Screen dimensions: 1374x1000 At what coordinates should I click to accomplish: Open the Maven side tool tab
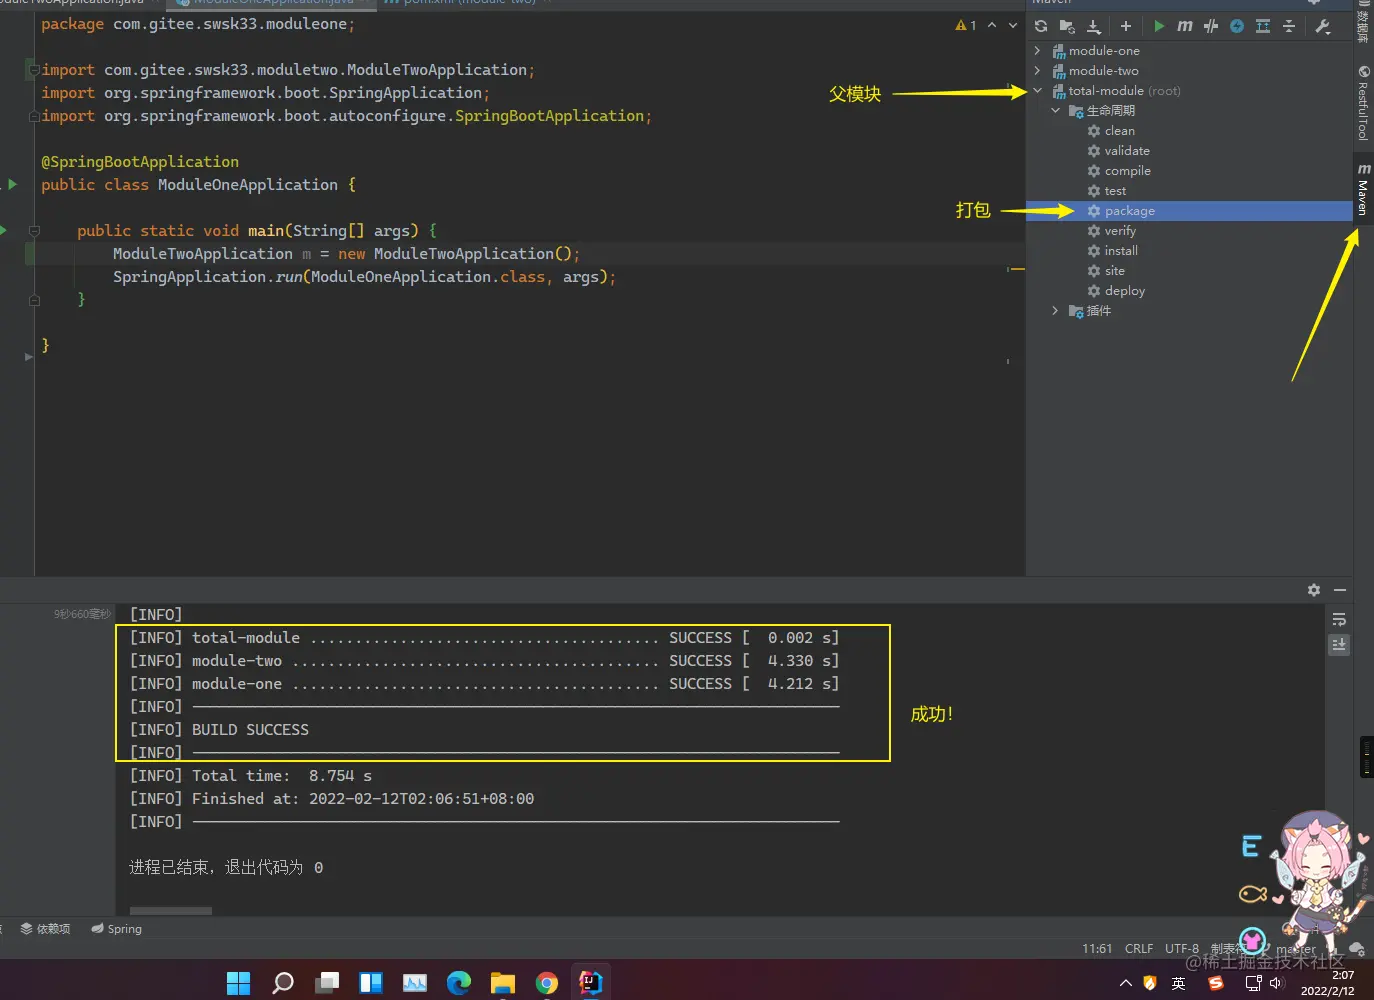point(1363,188)
